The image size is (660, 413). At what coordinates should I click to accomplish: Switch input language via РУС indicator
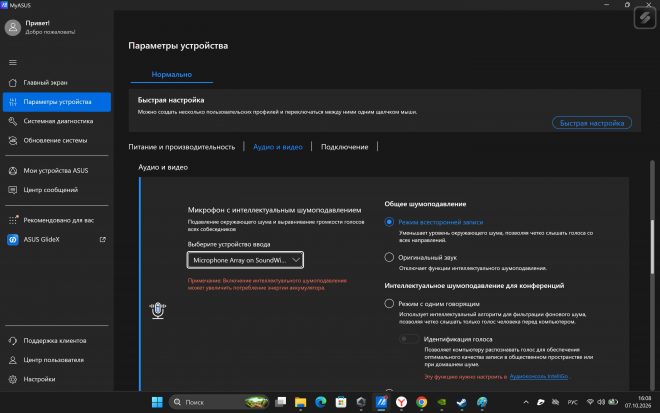572,402
